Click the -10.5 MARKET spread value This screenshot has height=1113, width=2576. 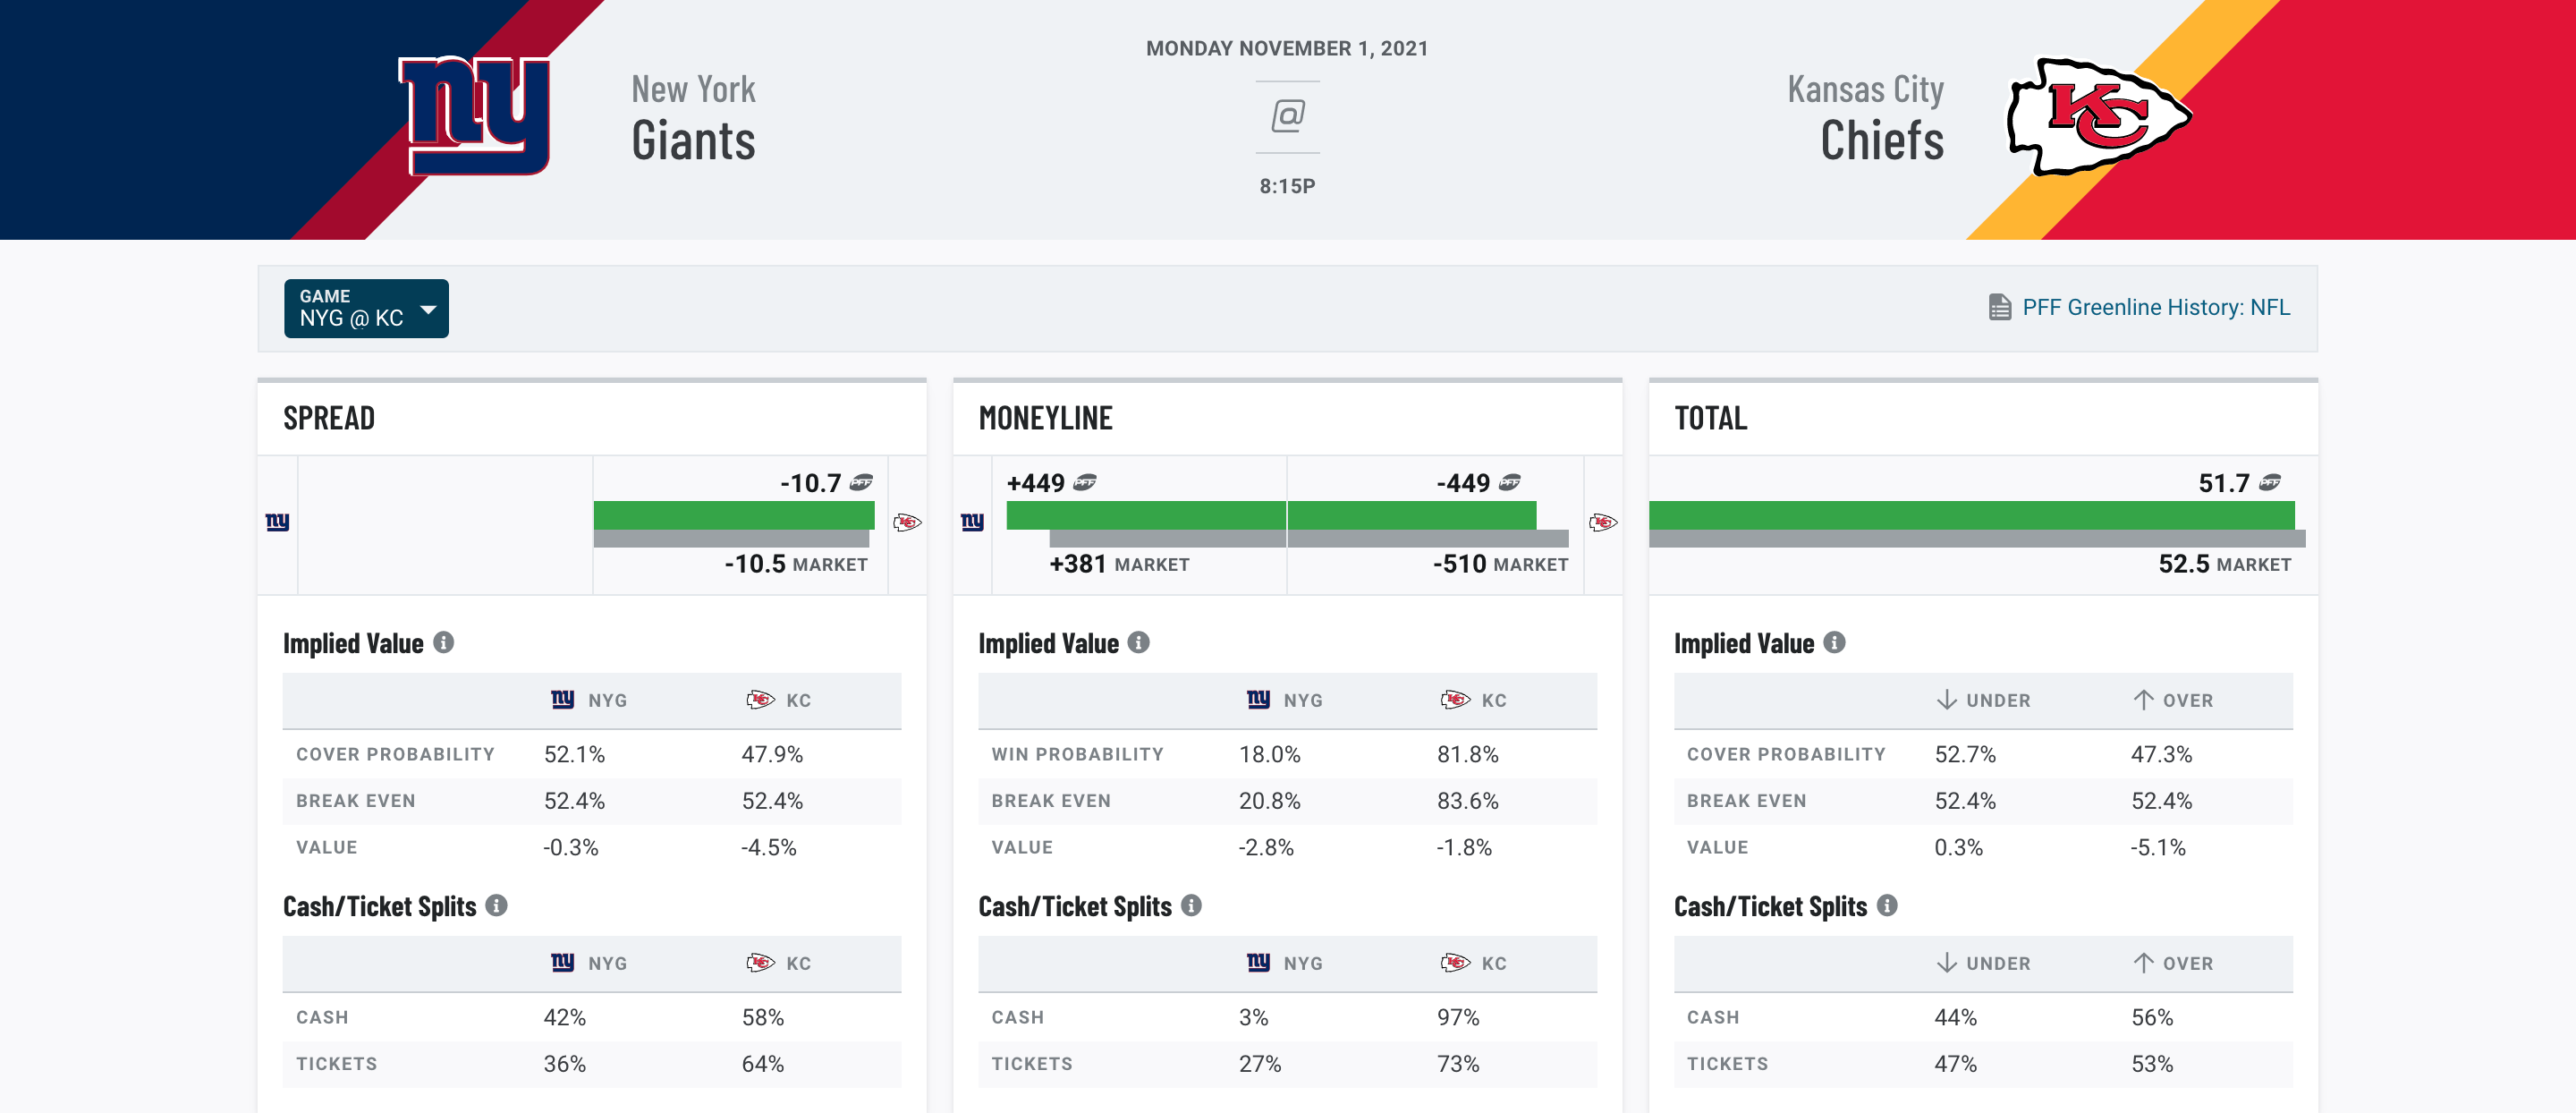pos(796,564)
